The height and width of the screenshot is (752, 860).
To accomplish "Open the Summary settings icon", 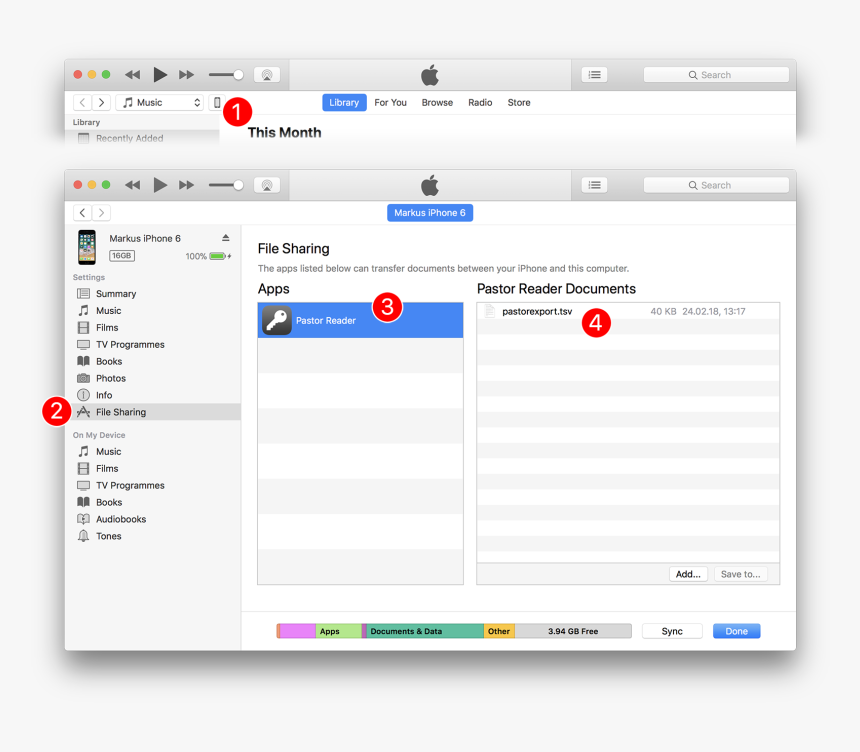I will [85, 293].
